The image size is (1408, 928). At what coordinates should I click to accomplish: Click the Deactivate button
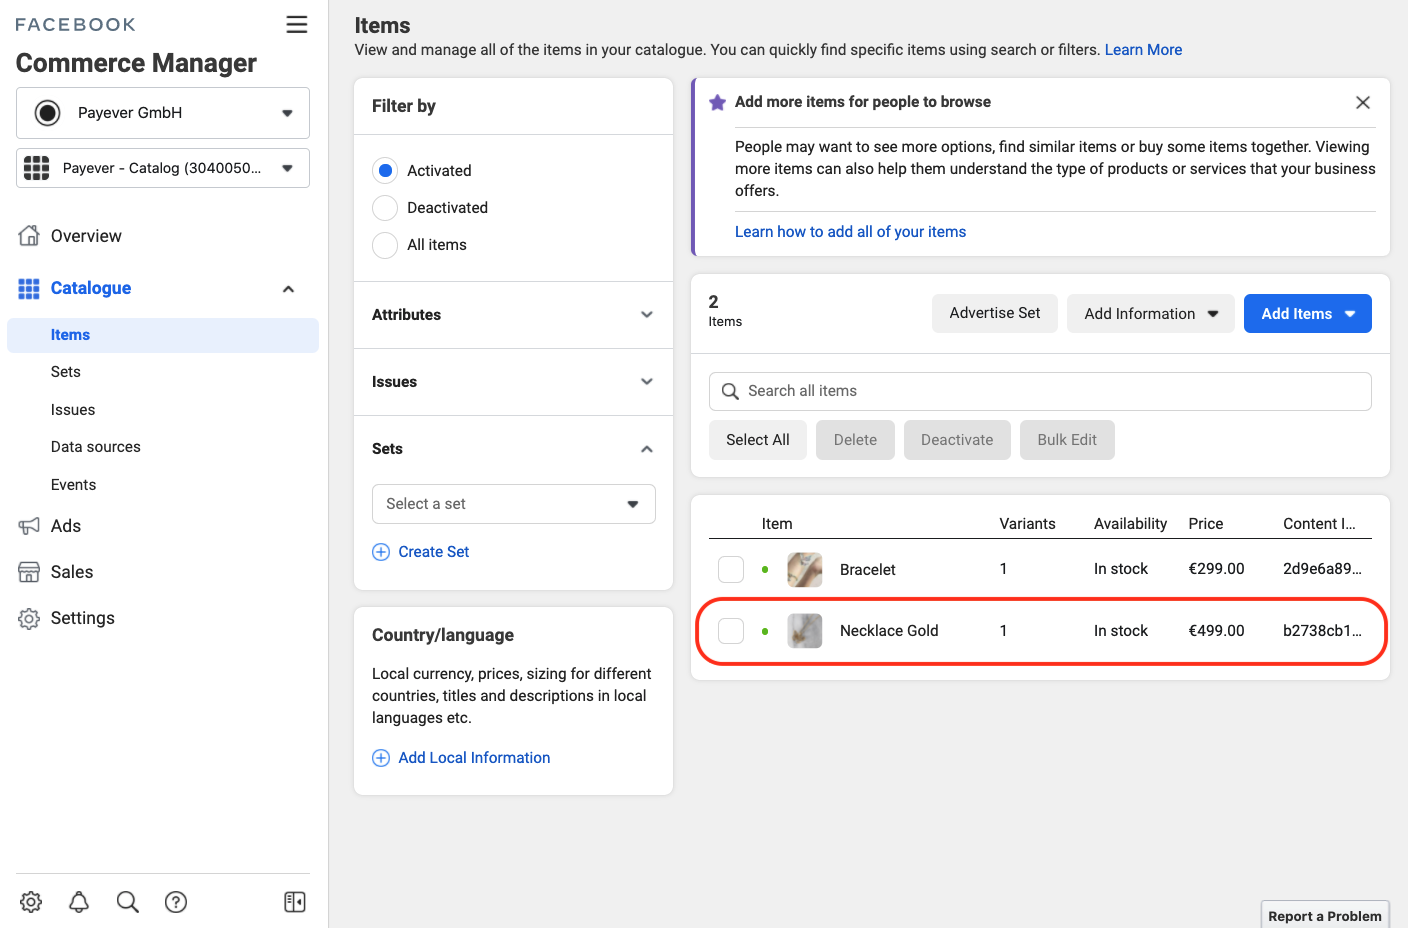tap(957, 440)
